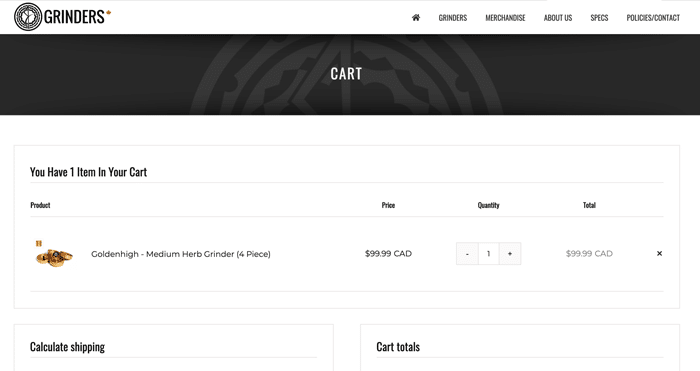The height and width of the screenshot is (371, 700).
Task: Open the Policies/Contact menu item
Action: point(653,18)
